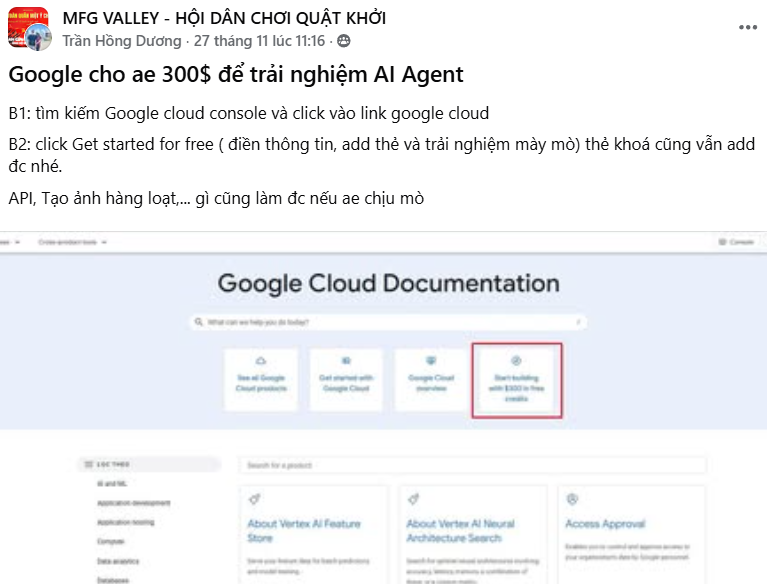
Task: Click the group privacy icon beside the timestamp
Action: pyautogui.click(x=344, y=41)
